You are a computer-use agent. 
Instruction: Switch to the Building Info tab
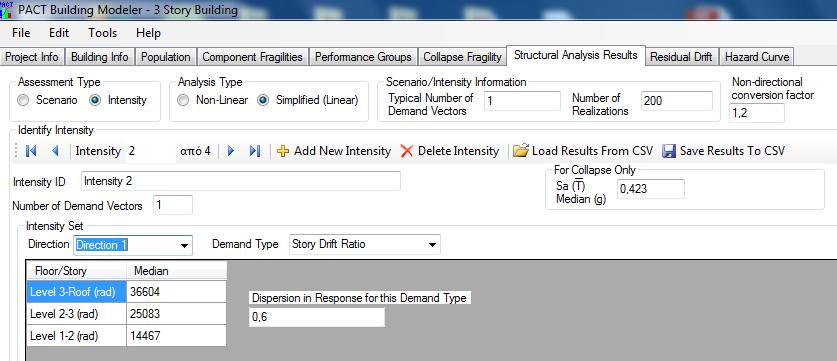click(x=100, y=57)
